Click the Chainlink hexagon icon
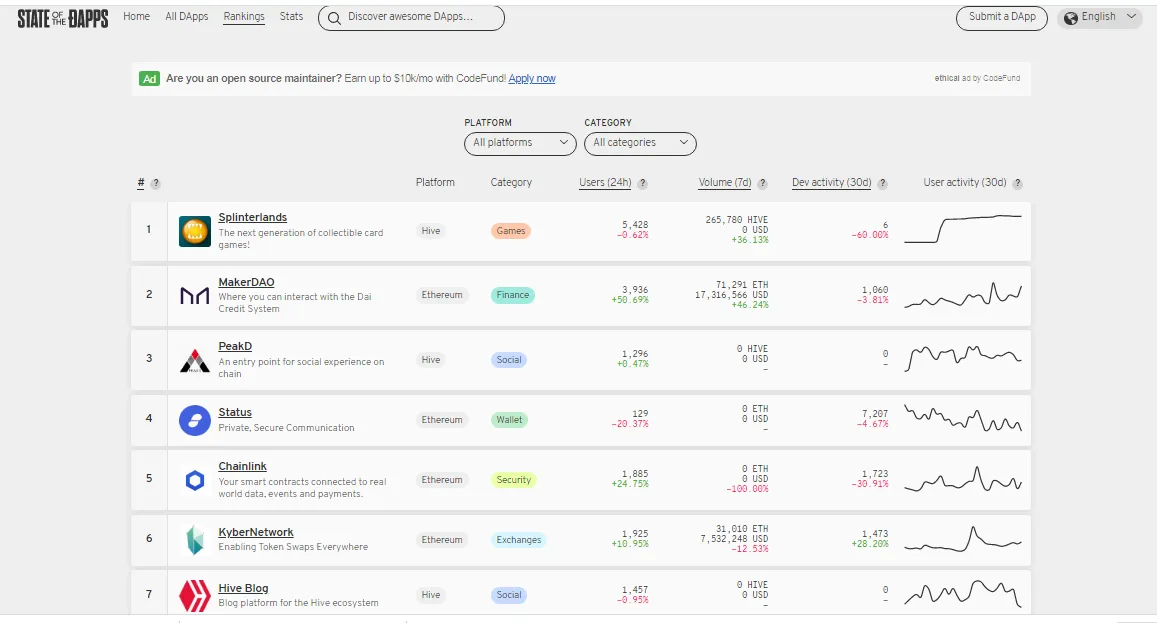 click(195, 481)
